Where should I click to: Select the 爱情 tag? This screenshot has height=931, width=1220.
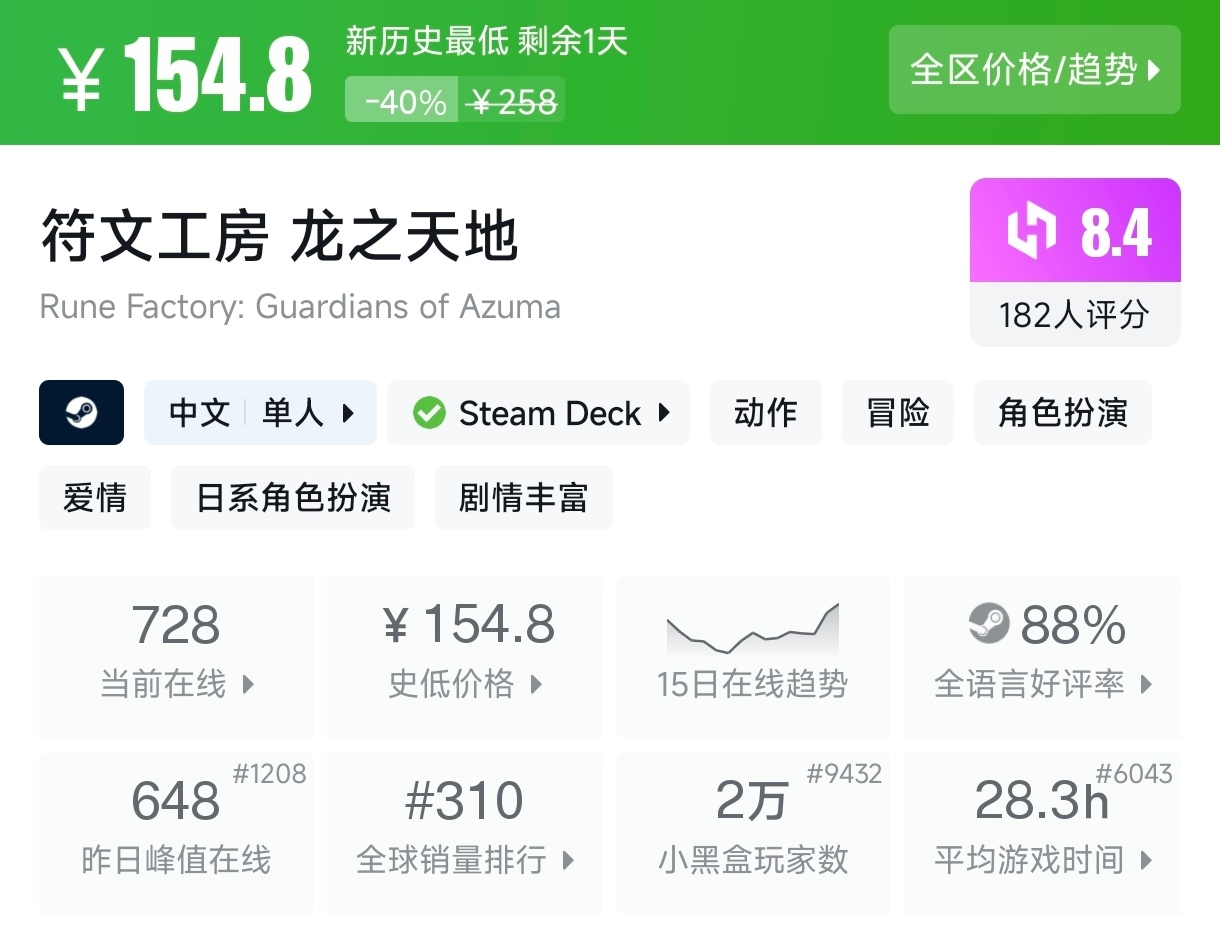[x=95, y=497]
